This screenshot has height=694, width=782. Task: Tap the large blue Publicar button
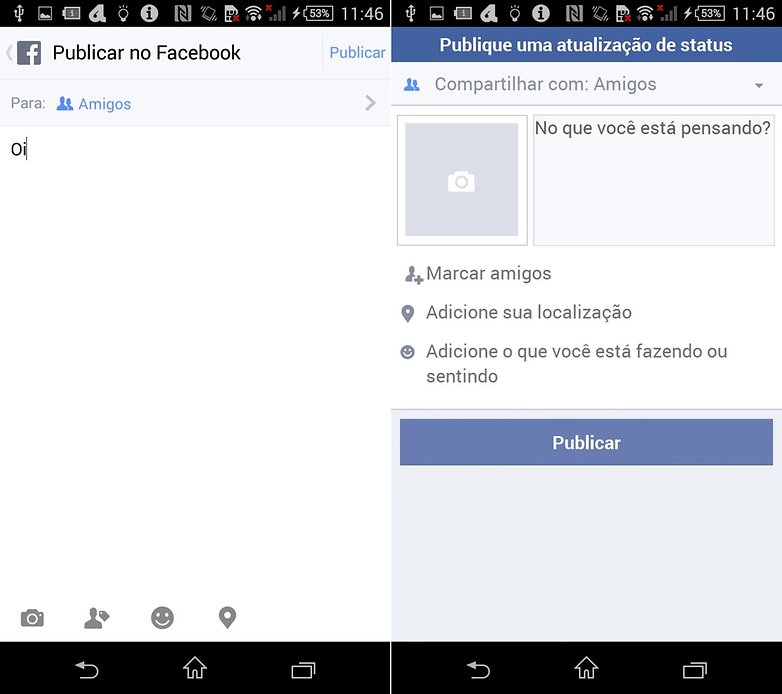586,442
